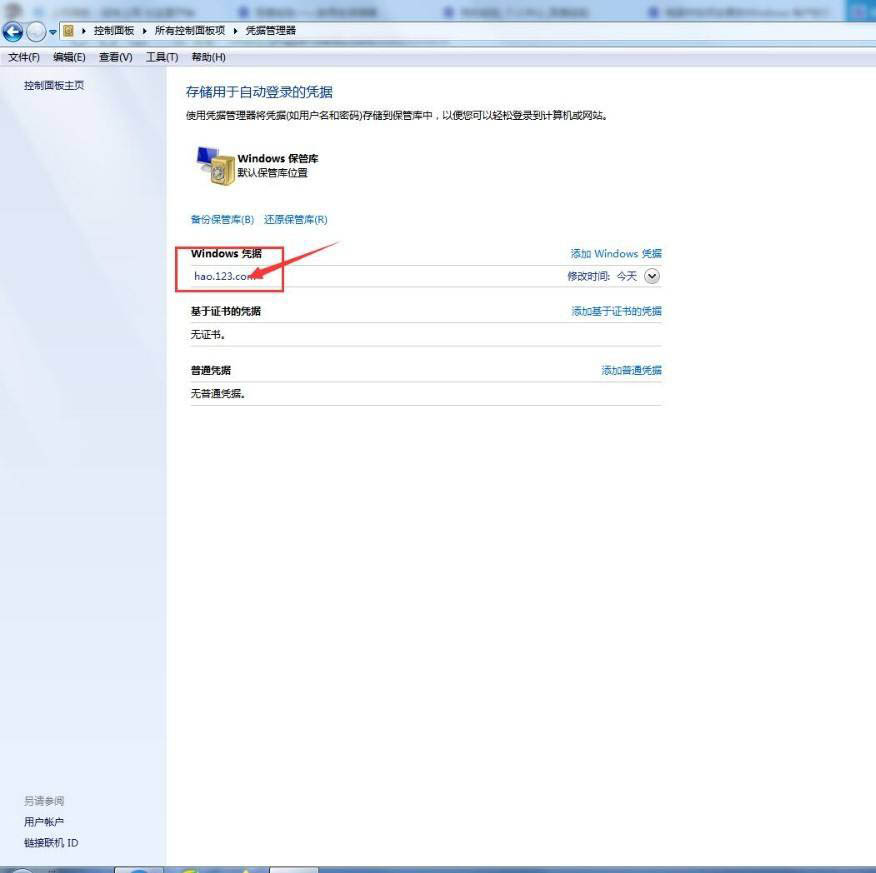Click the 默认保管库位置 text

[273, 173]
